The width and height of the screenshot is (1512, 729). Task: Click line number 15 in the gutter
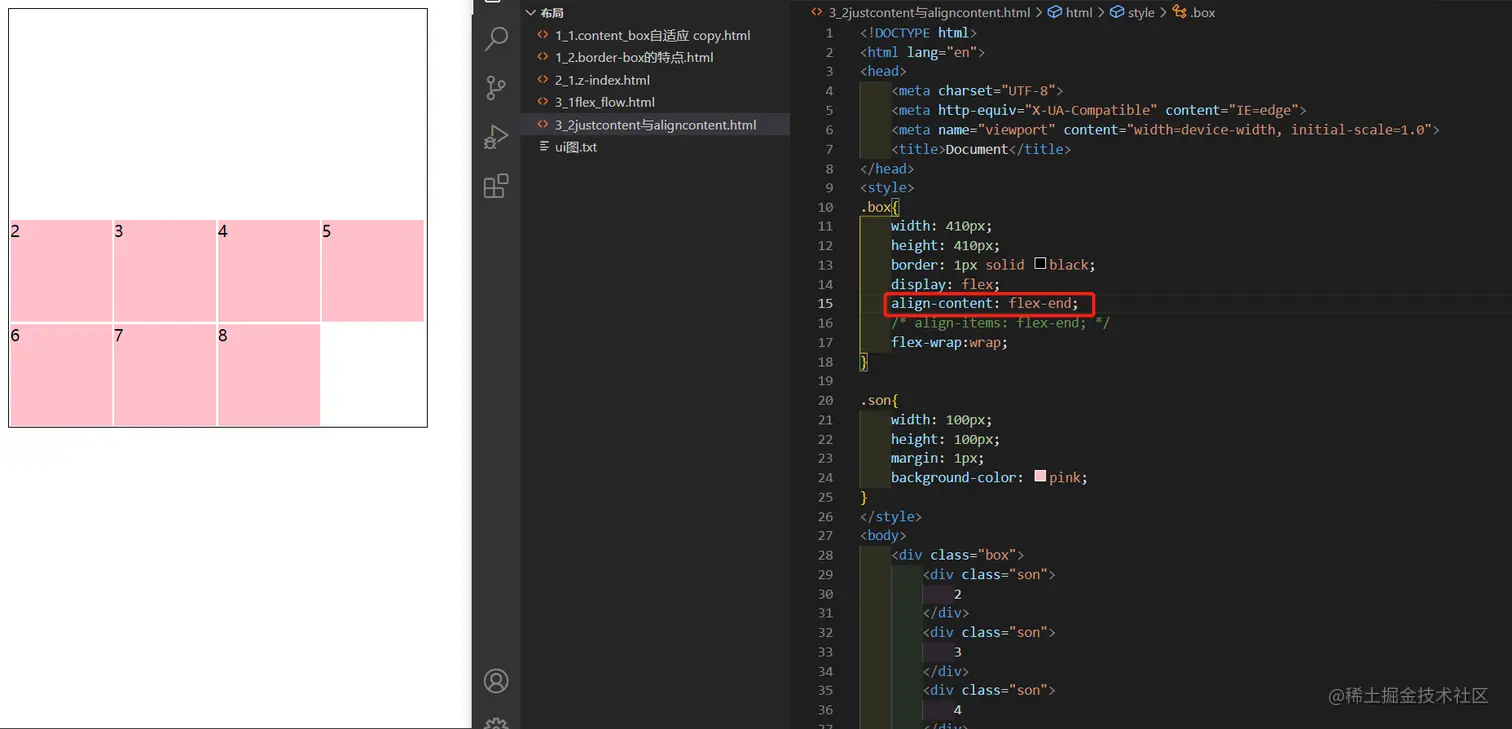[825, 303]
